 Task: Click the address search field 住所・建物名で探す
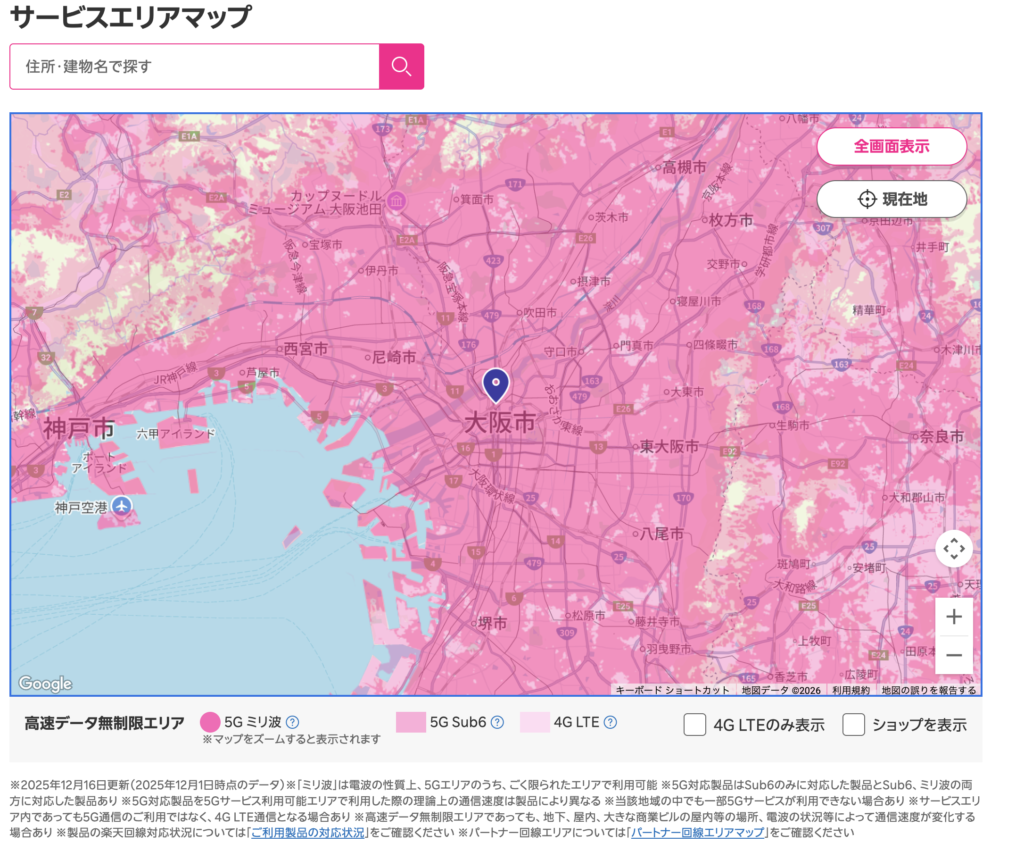[x=195, y=67]
